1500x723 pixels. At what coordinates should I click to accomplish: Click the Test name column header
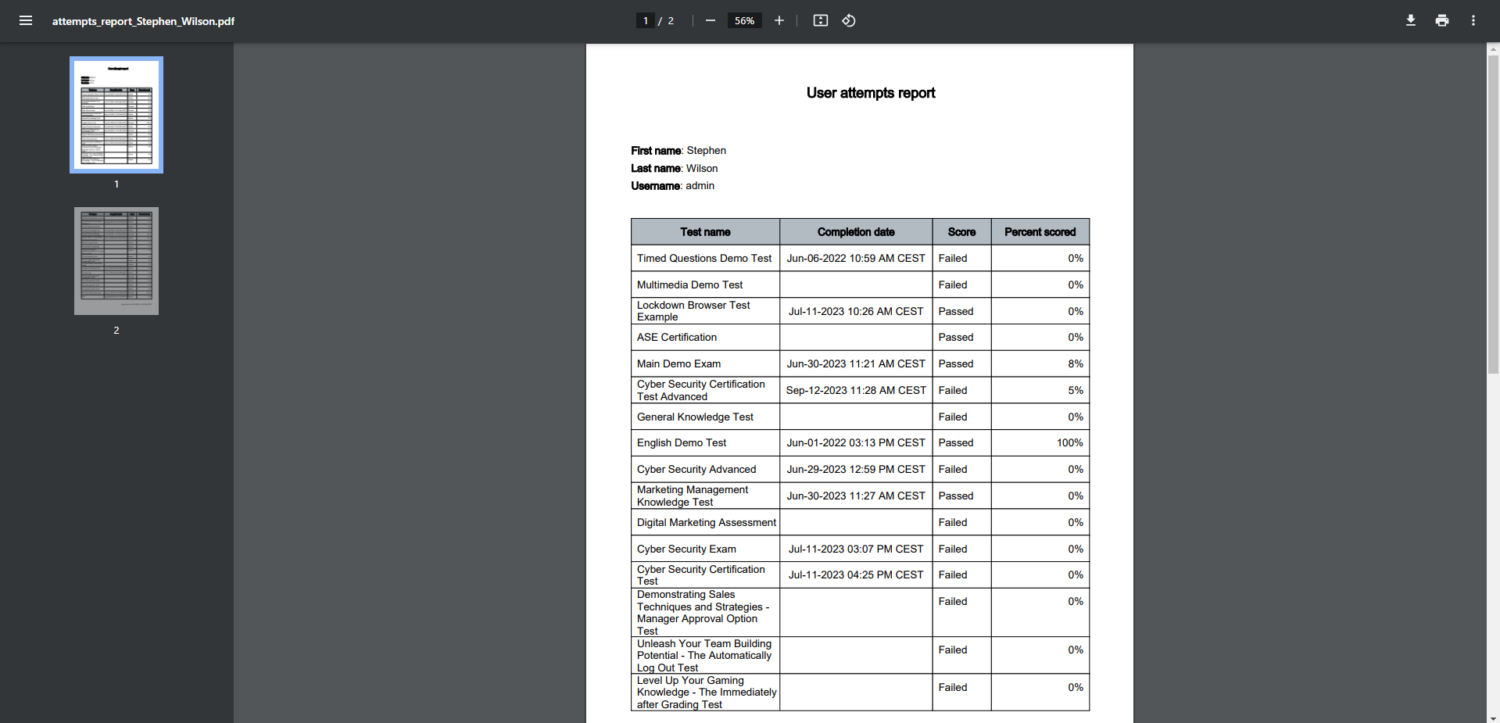[705, 232]
